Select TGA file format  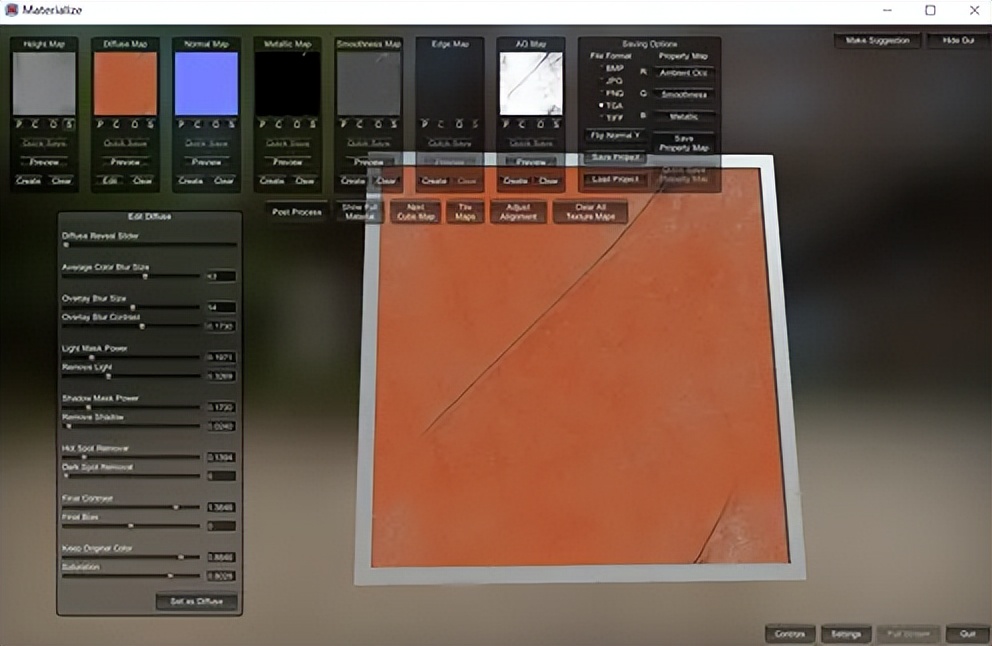tap(611, 106)
